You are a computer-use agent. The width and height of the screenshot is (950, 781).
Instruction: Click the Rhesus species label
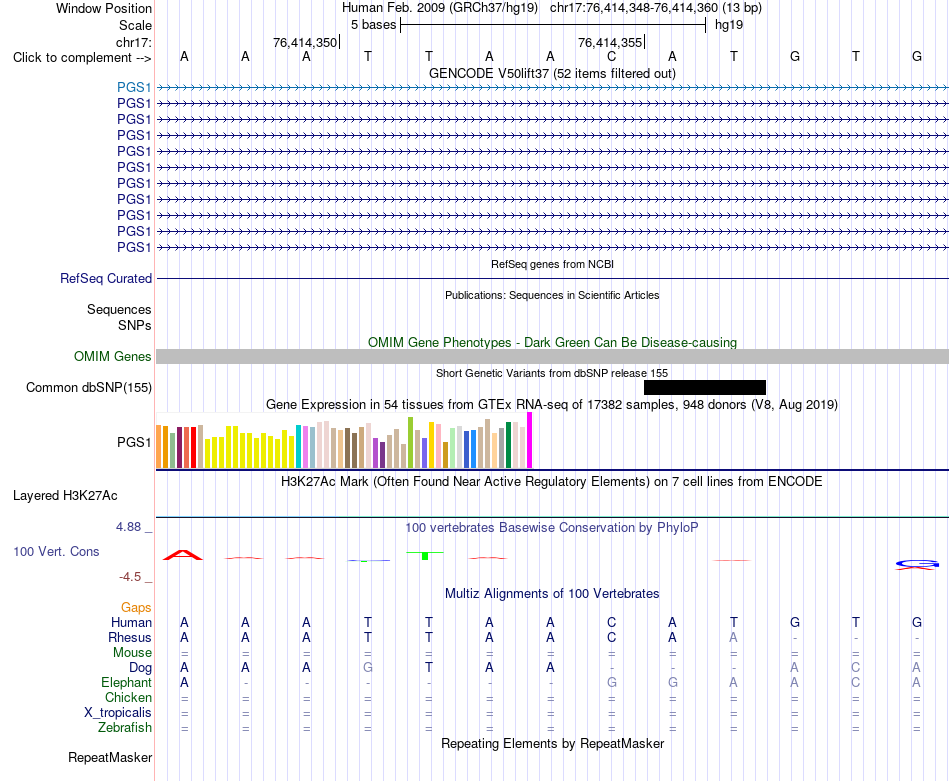click(x=130, y=637)
